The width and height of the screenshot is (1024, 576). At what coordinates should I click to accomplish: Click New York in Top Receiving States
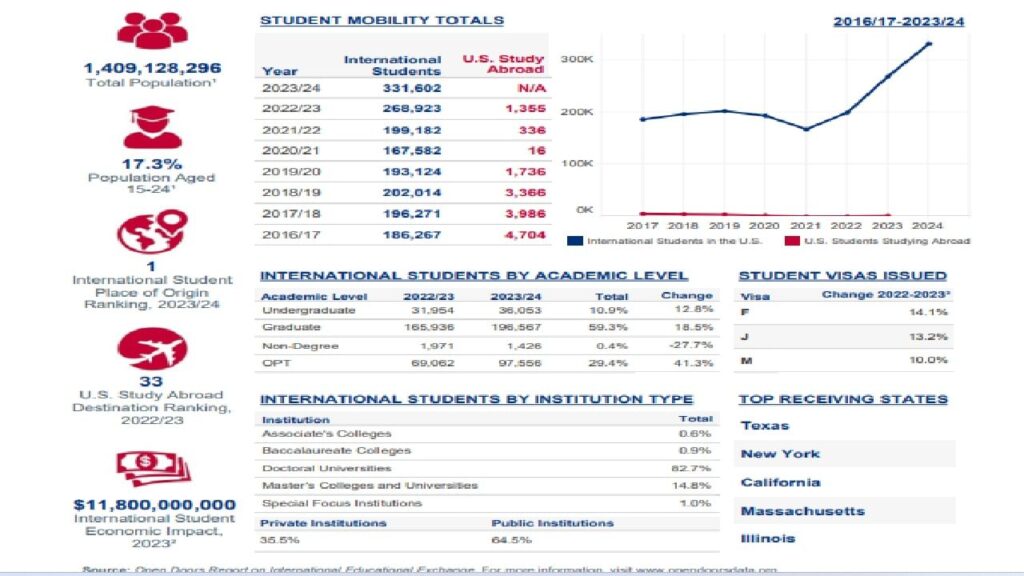pyautogui.click(x=780, y=454)
